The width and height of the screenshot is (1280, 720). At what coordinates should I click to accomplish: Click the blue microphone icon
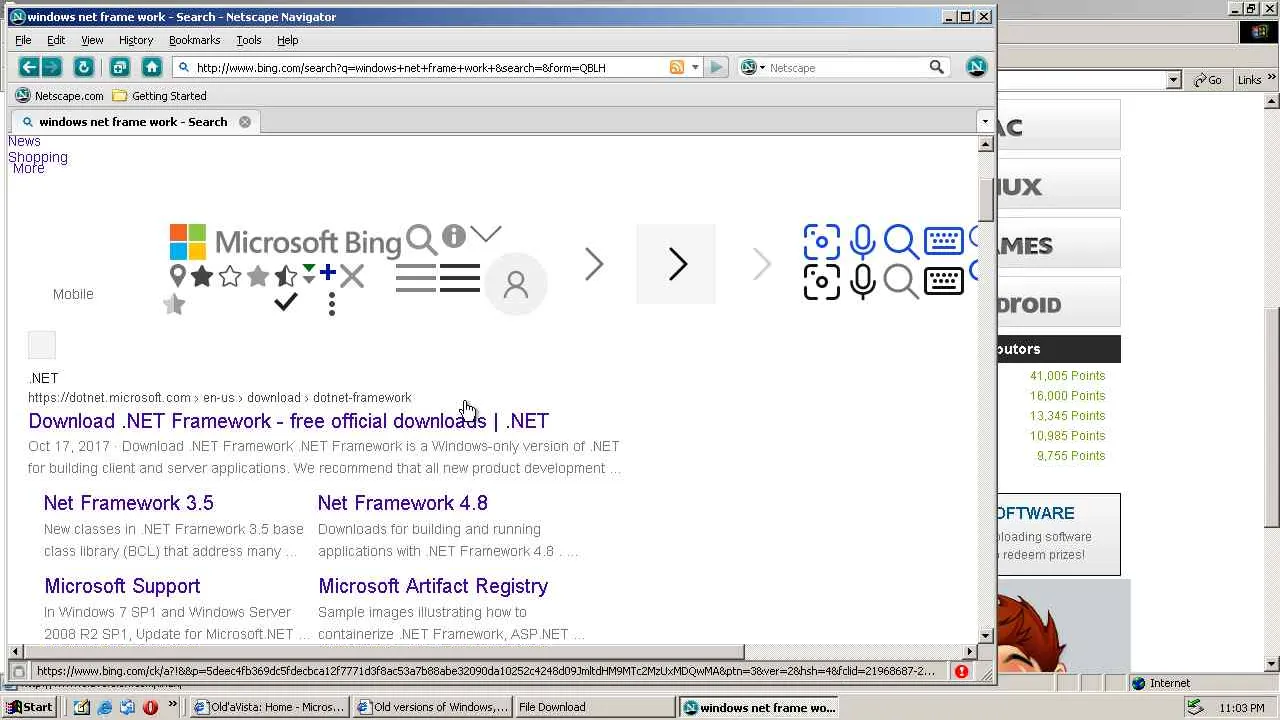[862, 242]
